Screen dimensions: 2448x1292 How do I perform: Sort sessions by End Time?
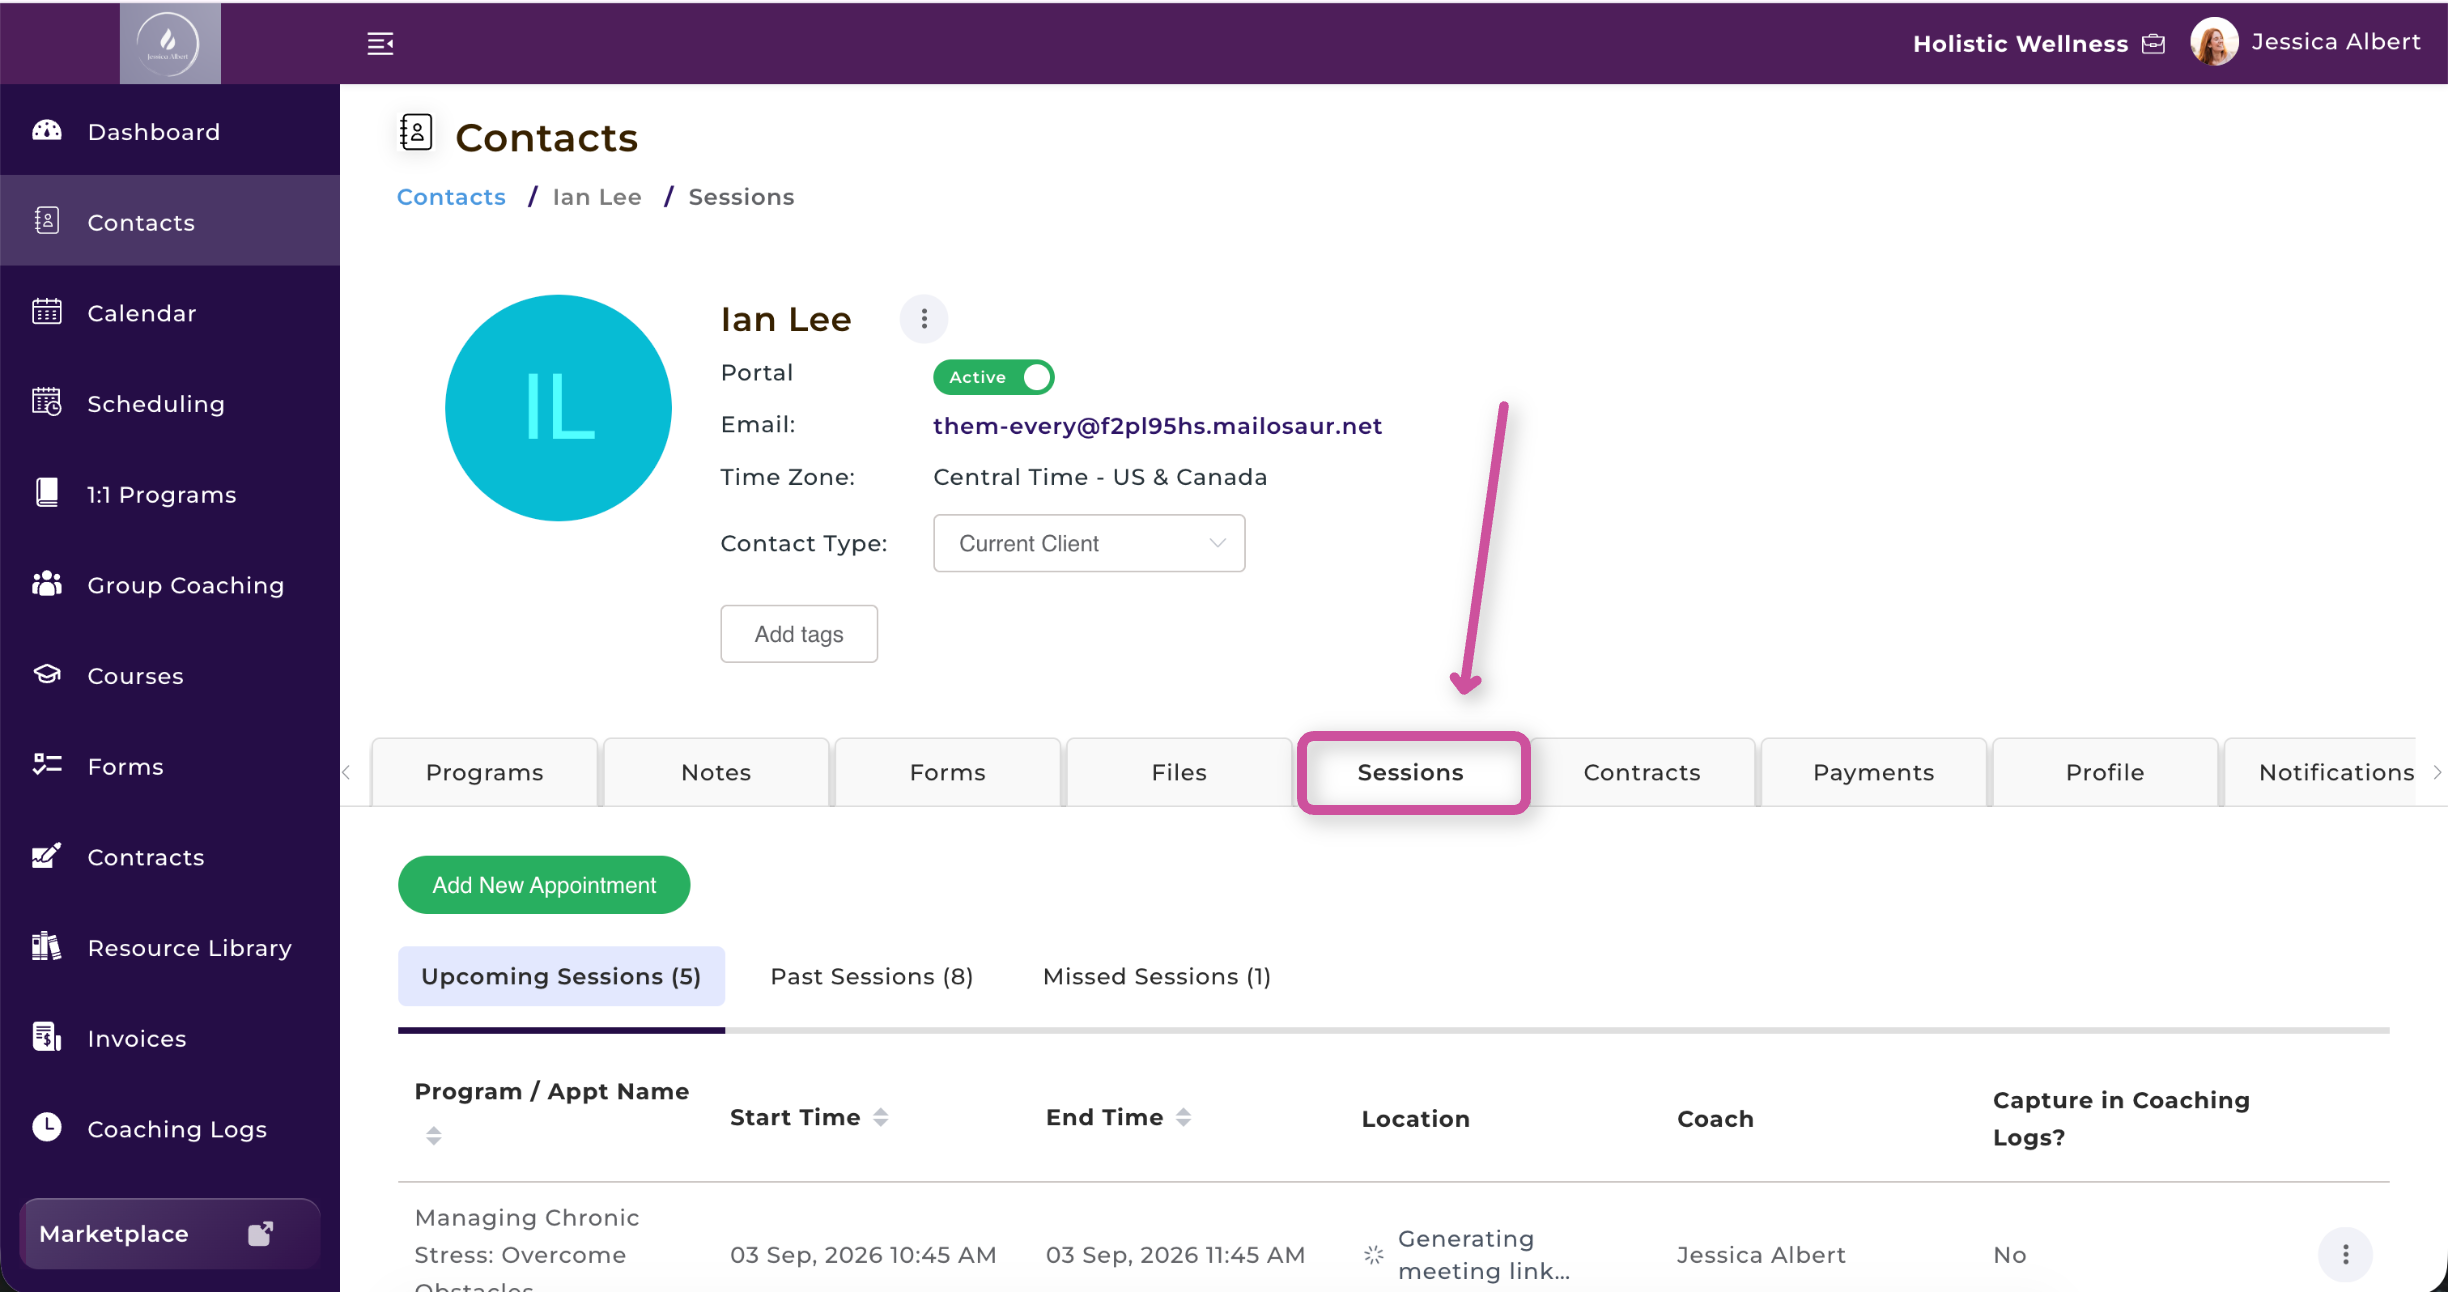point(1183,1117)
